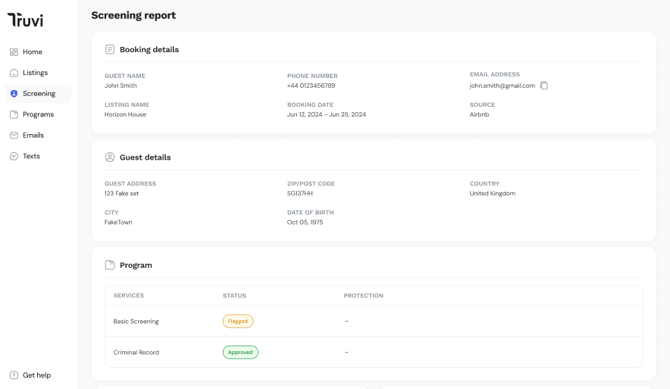Click the Program section folder icon
The height and width of the screenshot is (389, 670).
pos(110,265)
